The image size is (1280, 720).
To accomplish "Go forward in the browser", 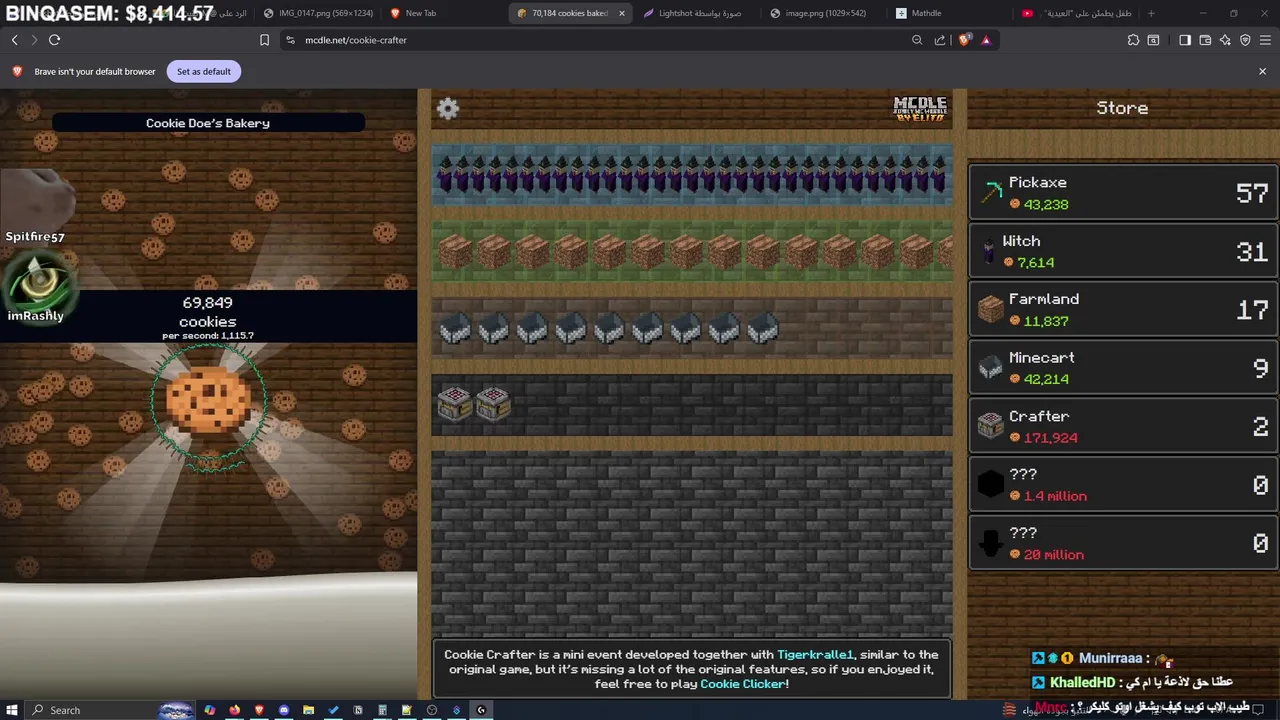I will coord(34,40).
